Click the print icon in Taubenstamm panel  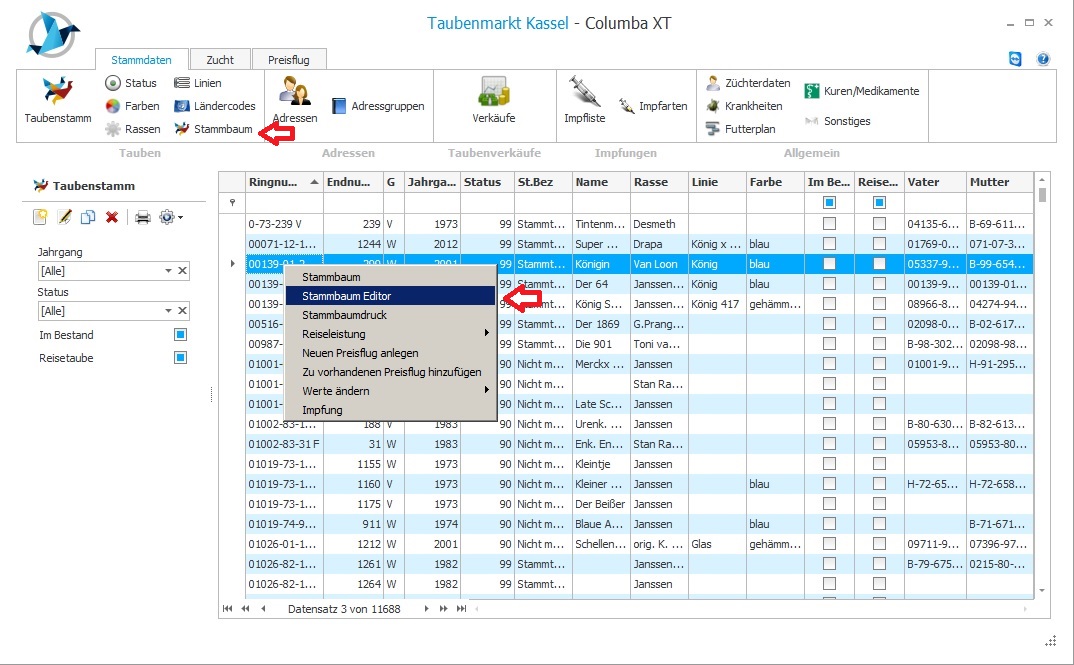tap(142, 217)
